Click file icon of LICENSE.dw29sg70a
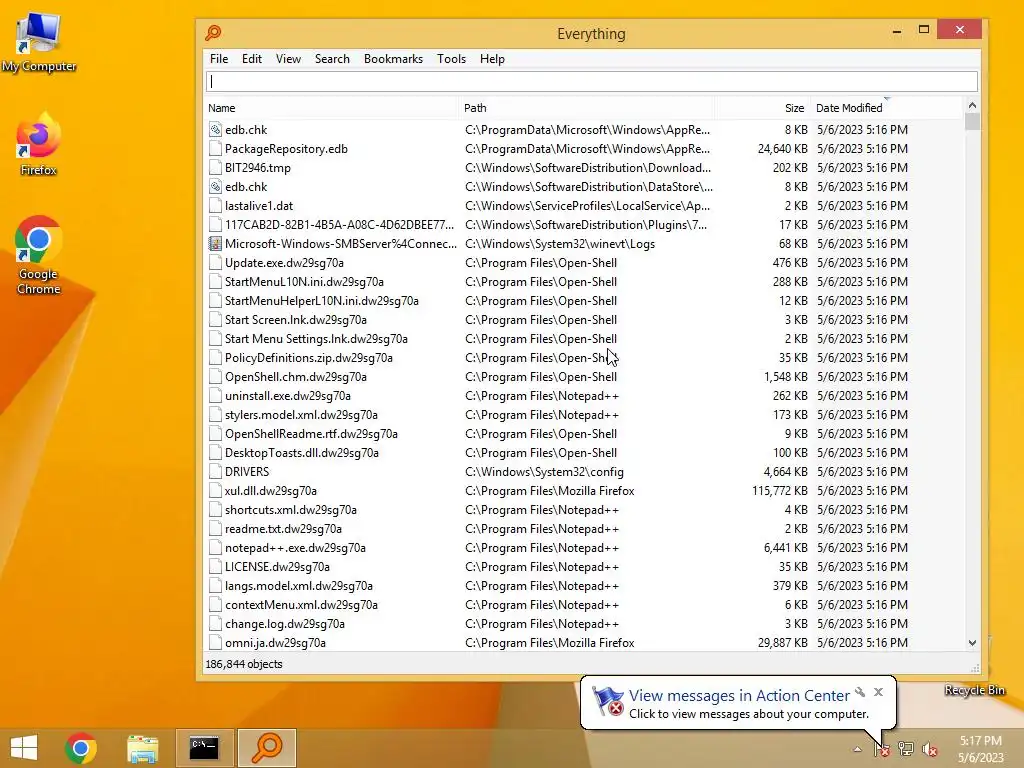This screenshot has width=1024, height=768. [x=215, y=566]
